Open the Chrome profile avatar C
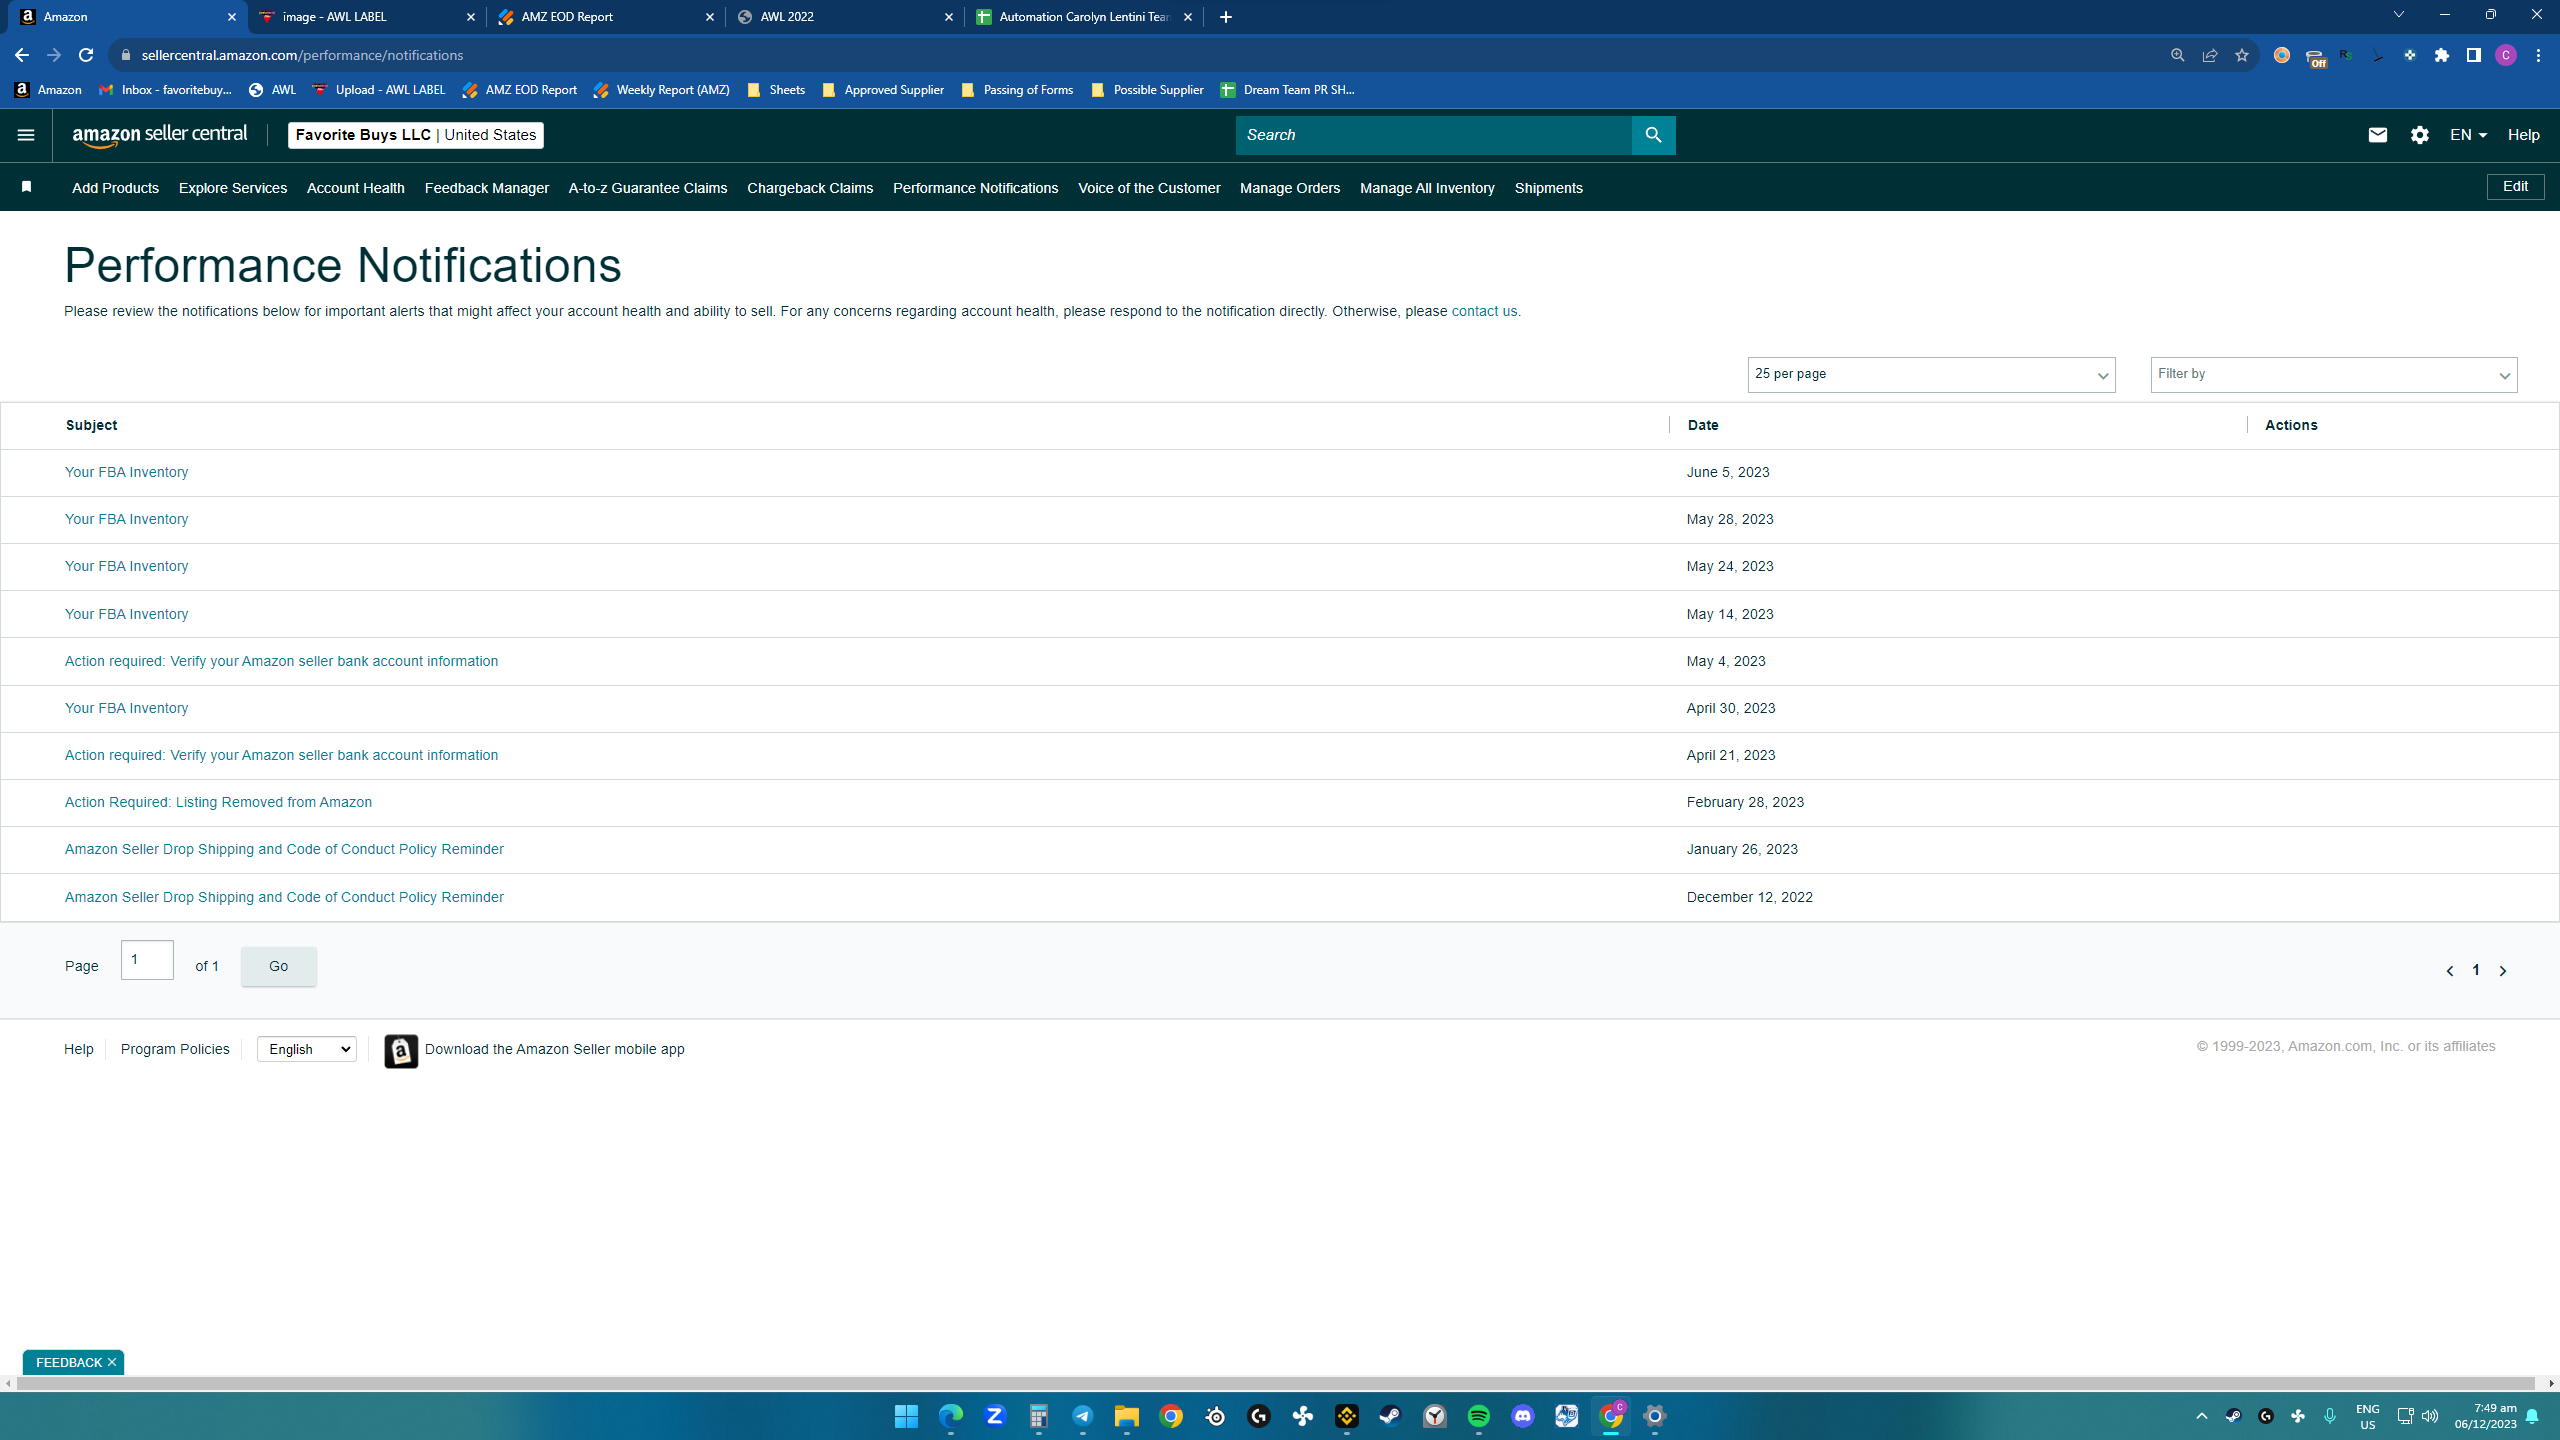2560x1440 pixels. pyautogui.click(x=2505, y=55)
